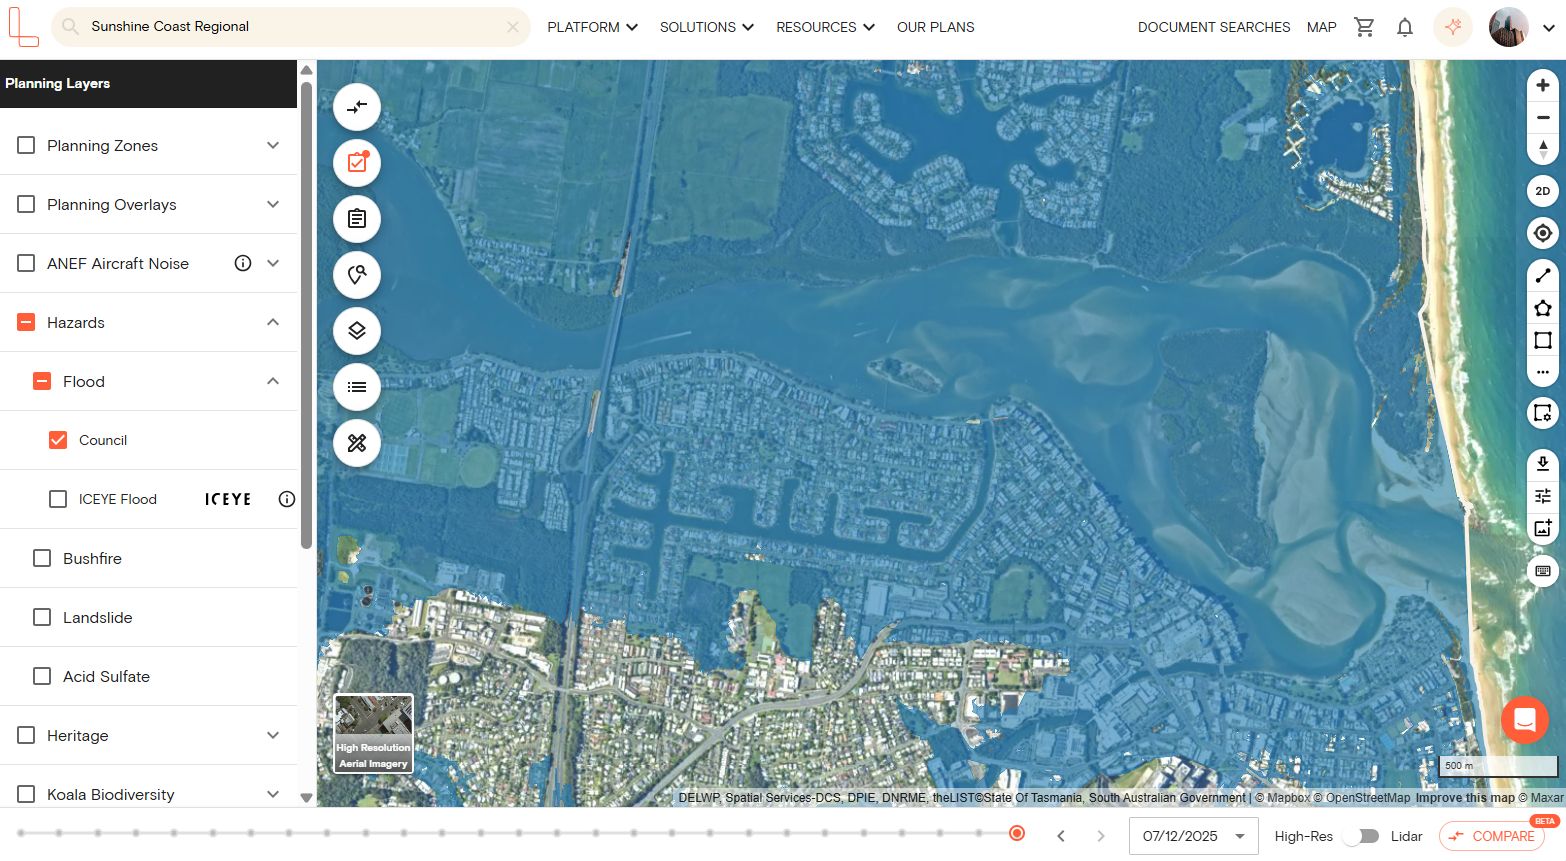
Task: Zoom in on the map
Action: click(1543, 86)
